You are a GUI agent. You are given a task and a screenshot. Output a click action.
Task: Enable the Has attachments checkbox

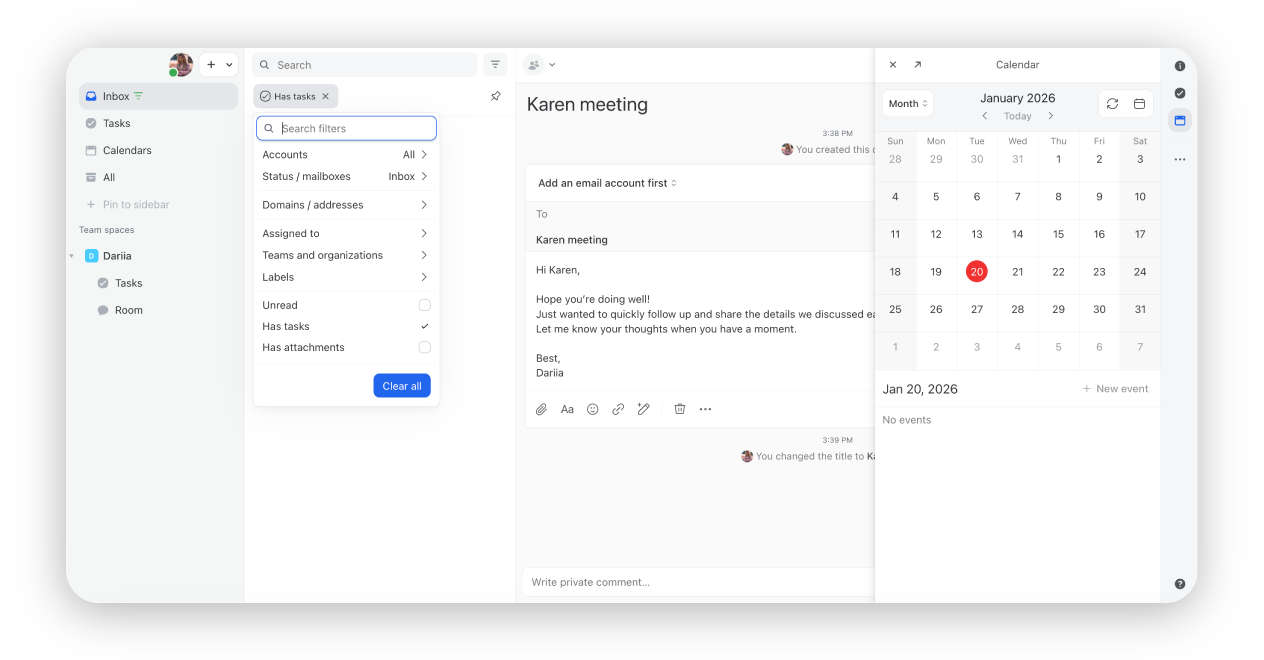[x=424, y=348]
